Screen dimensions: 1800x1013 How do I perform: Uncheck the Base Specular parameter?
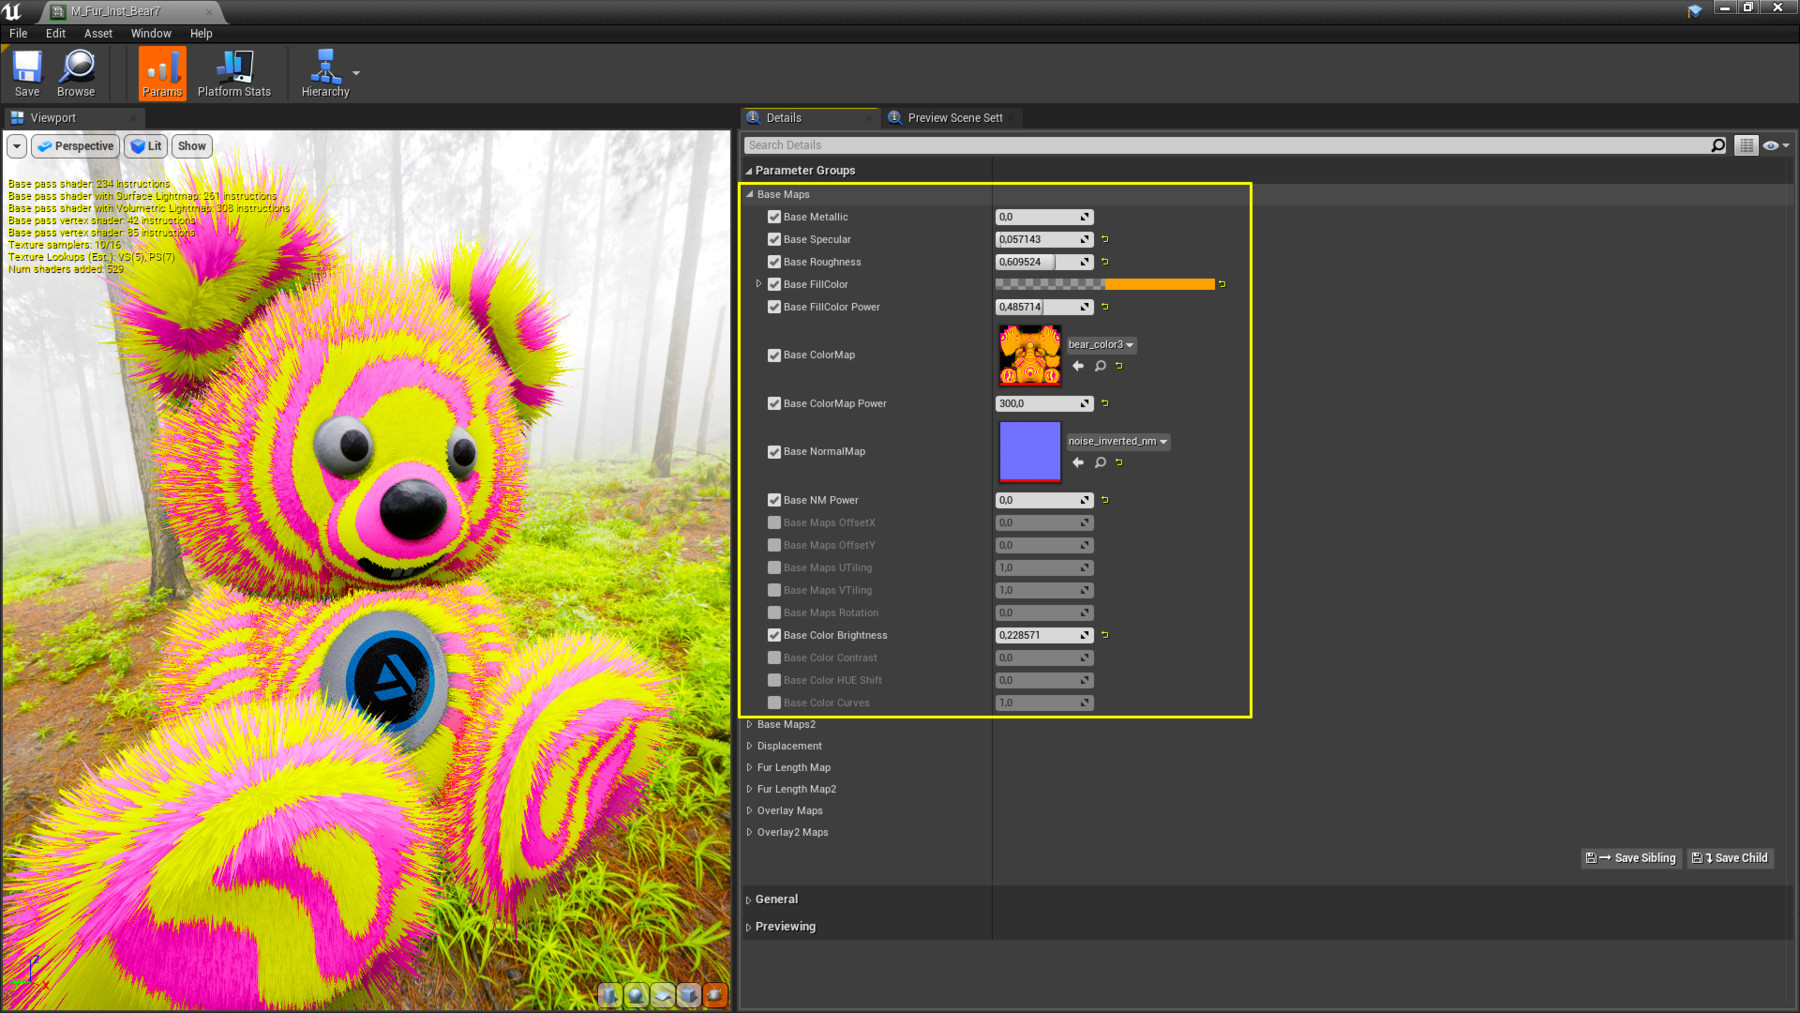pos(774,239)
